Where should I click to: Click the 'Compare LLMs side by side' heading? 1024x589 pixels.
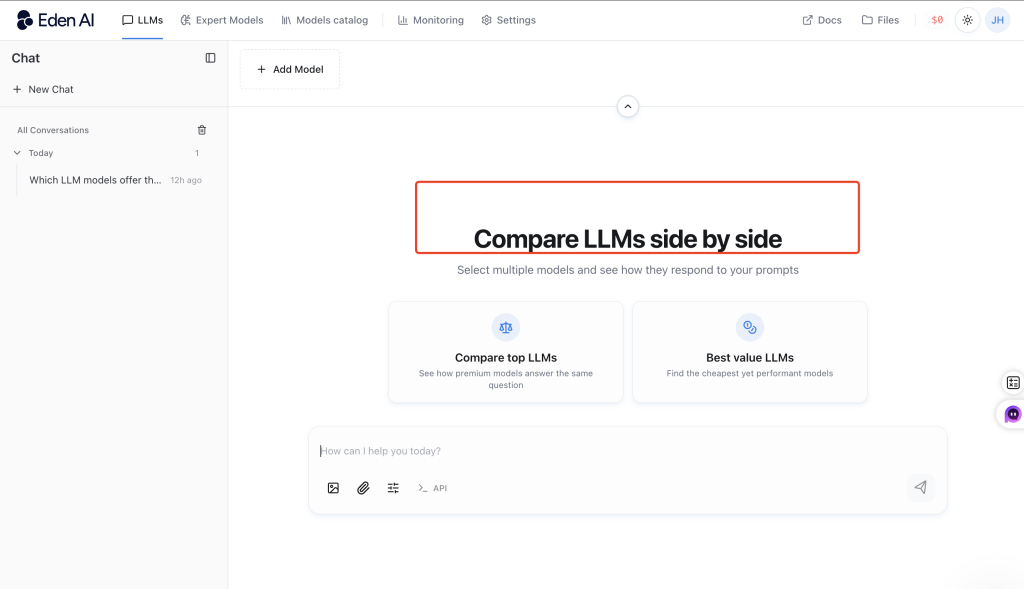point(628,239)
